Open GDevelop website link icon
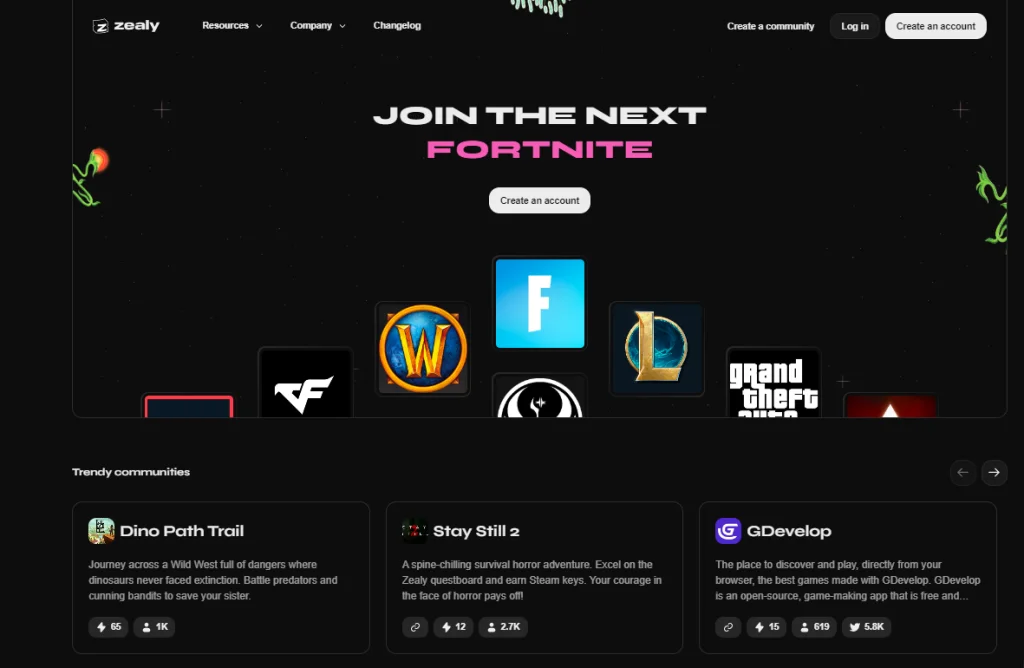1024x668 pixels. click(728, 627)
